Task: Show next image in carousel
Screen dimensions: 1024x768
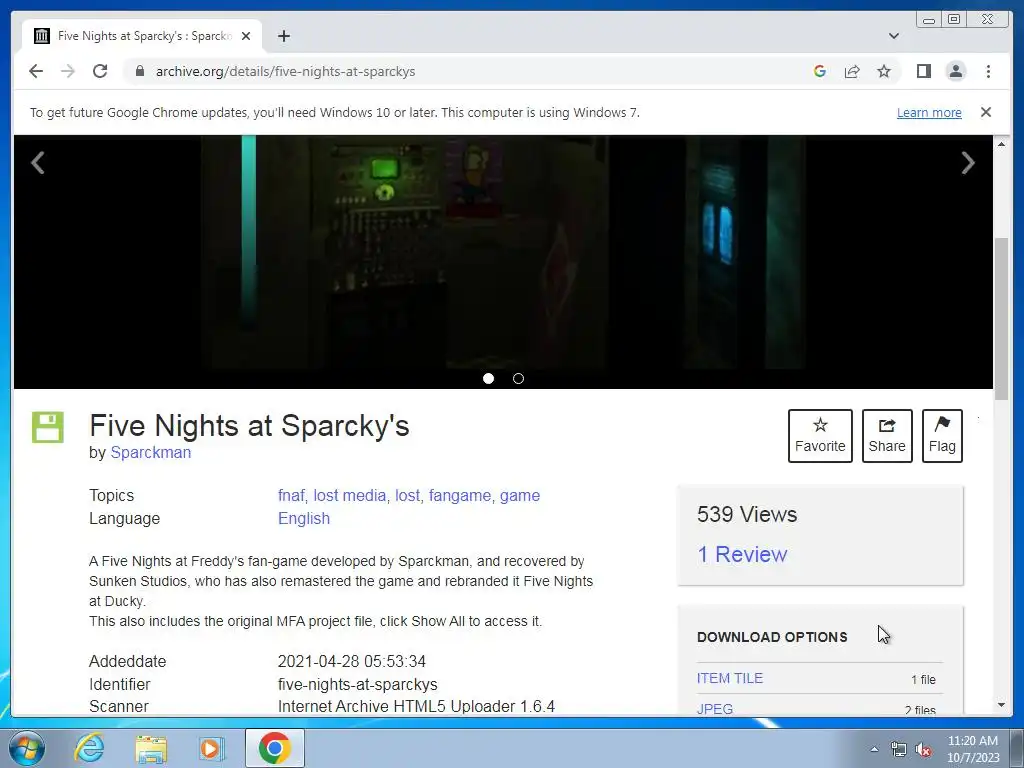Action: coord(968,163)
